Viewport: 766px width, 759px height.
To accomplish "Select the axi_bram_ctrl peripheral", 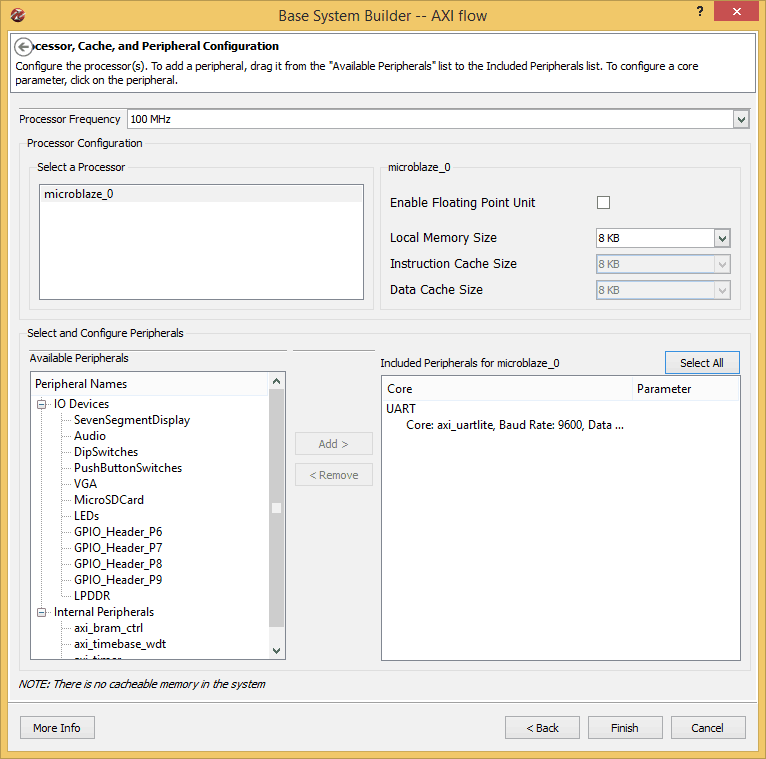I will pyautogui.click(x=108, y=628).
